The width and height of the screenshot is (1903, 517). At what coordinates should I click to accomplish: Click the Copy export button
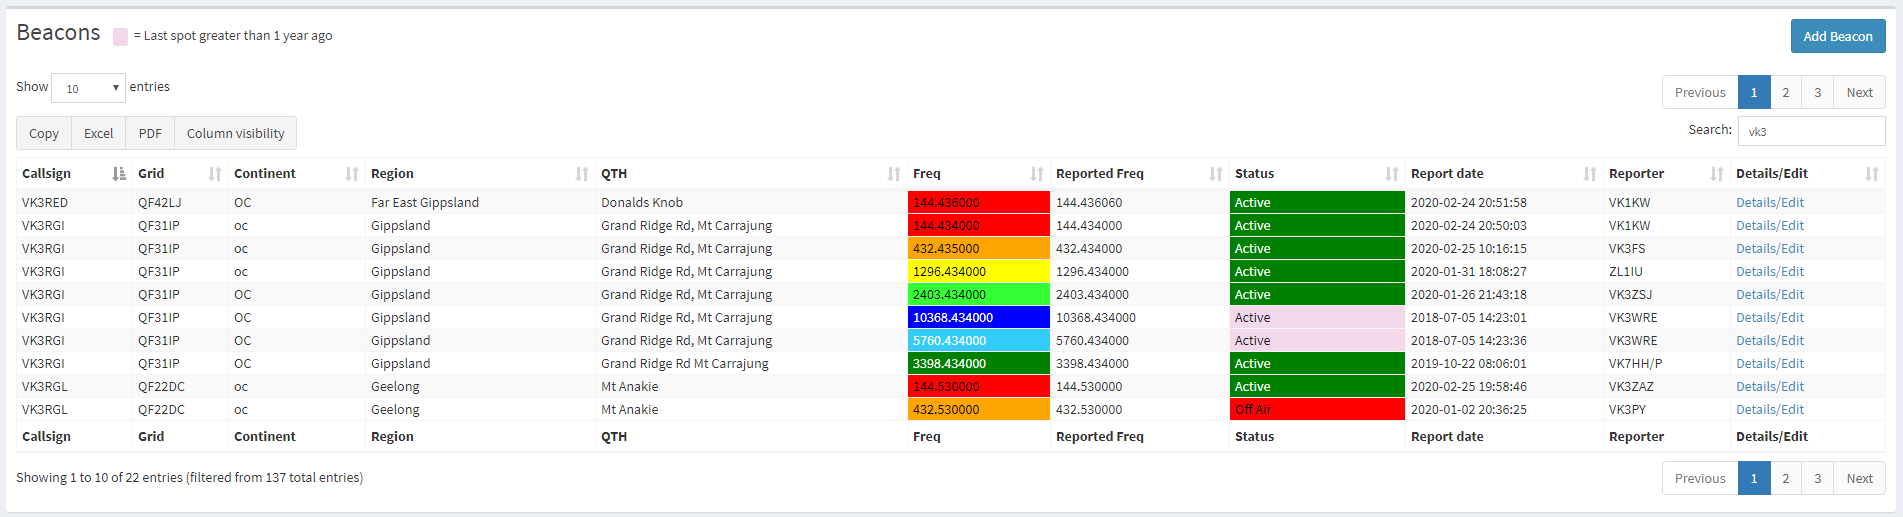(44, 133)
